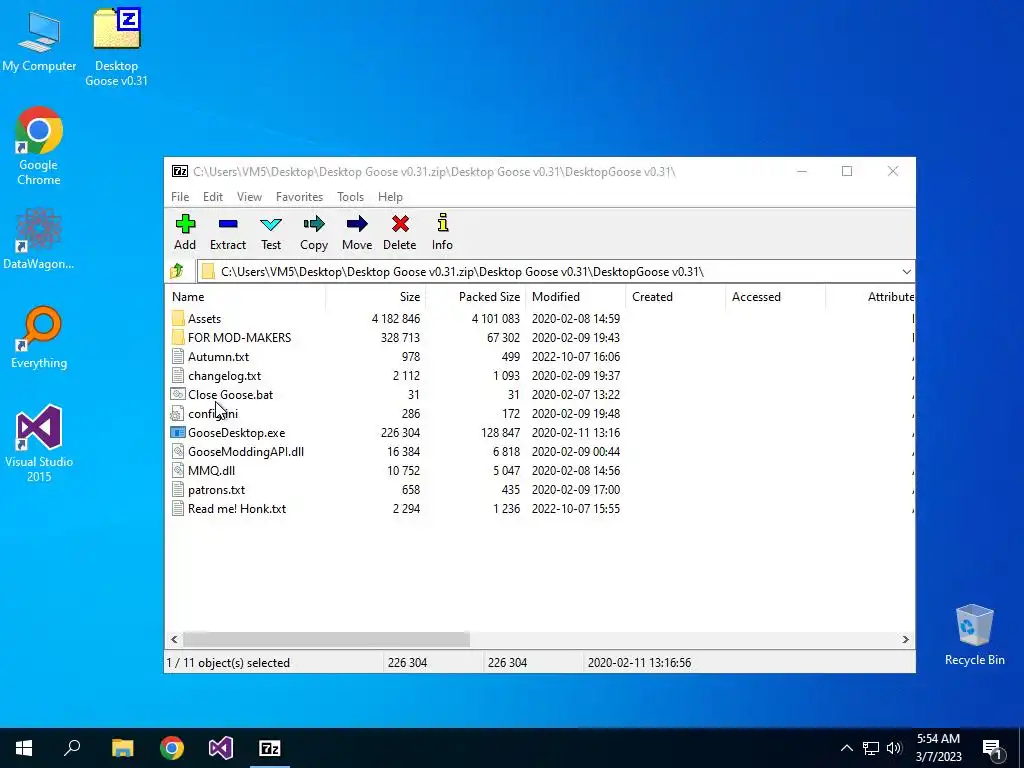The height and width of the screenshot is (768, 1024).
Task: Sort by the Accessed column header
Action: (775, 296)
